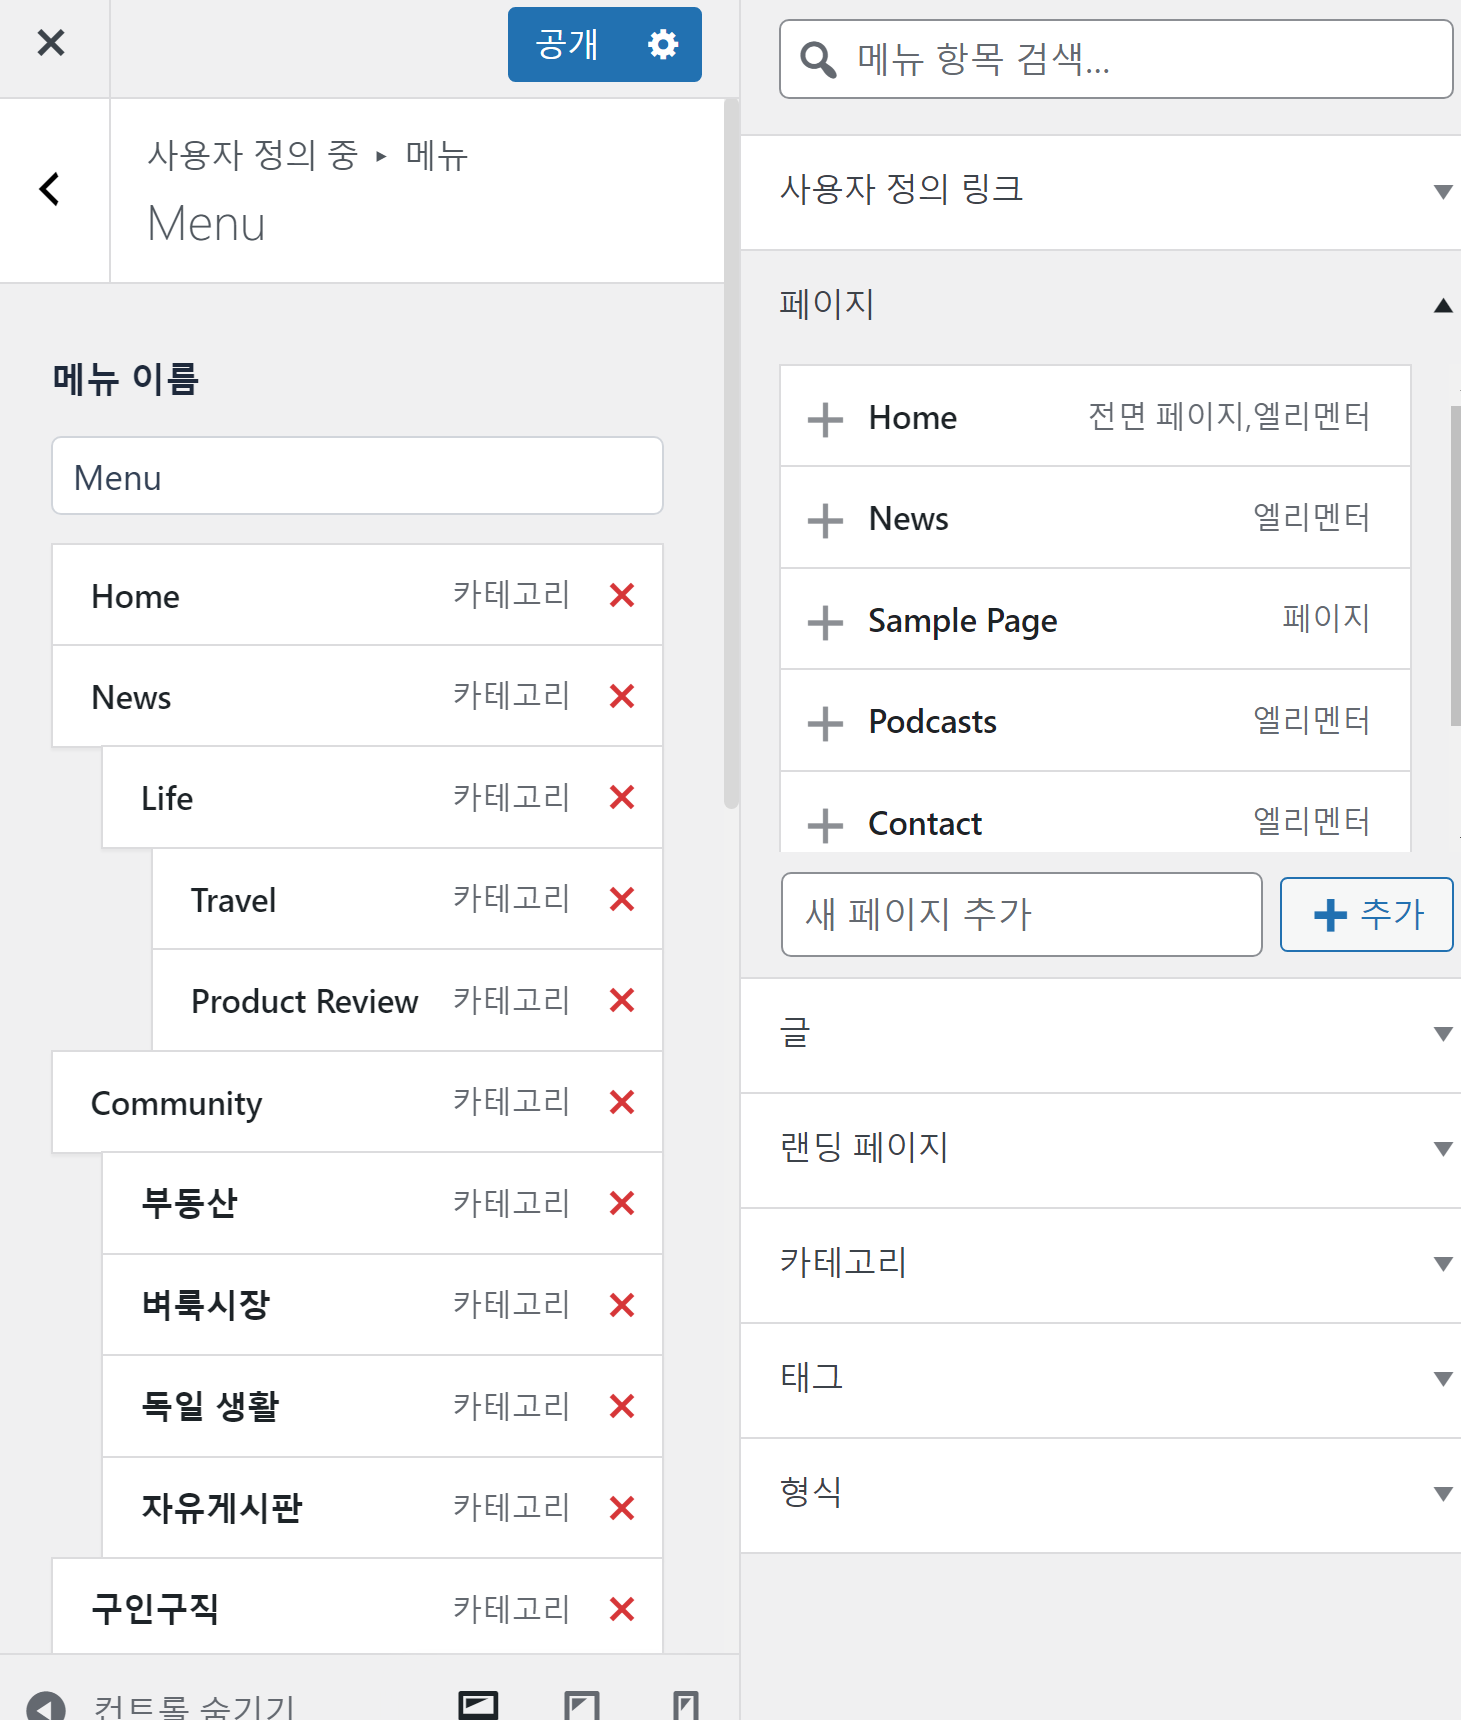Remove 부동산 menu item with red X
Viewport: 1461px width, 1720px height.
(622, 1203)
